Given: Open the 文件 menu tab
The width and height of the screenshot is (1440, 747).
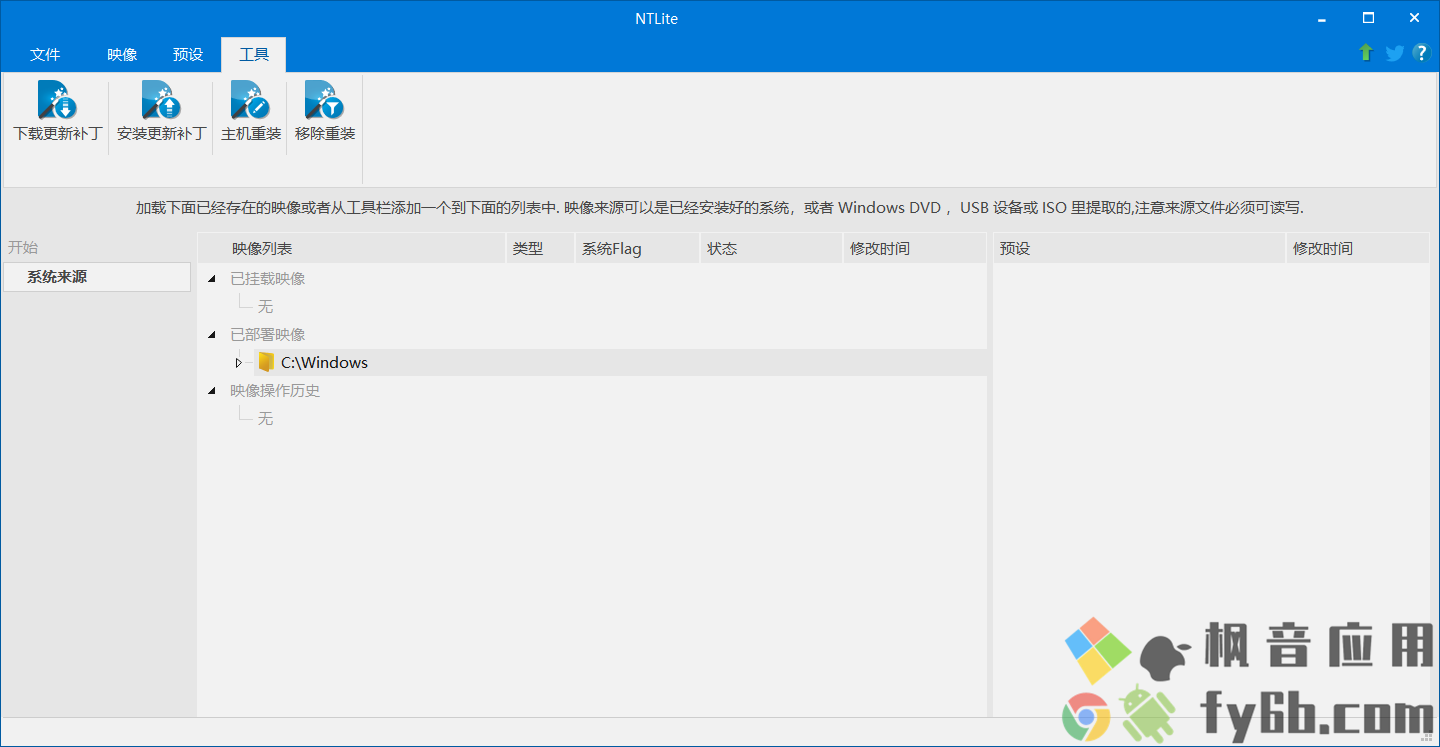Looking at the screenshot, I should click(45, 55).
